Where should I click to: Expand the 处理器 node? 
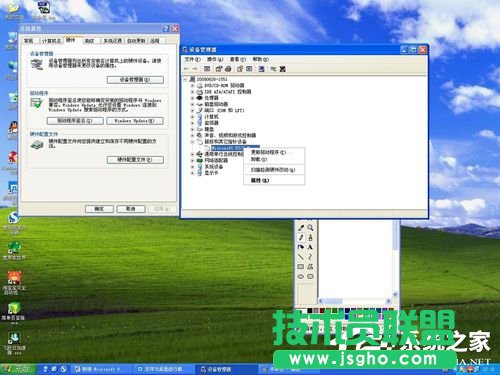[x=192, y=98]
